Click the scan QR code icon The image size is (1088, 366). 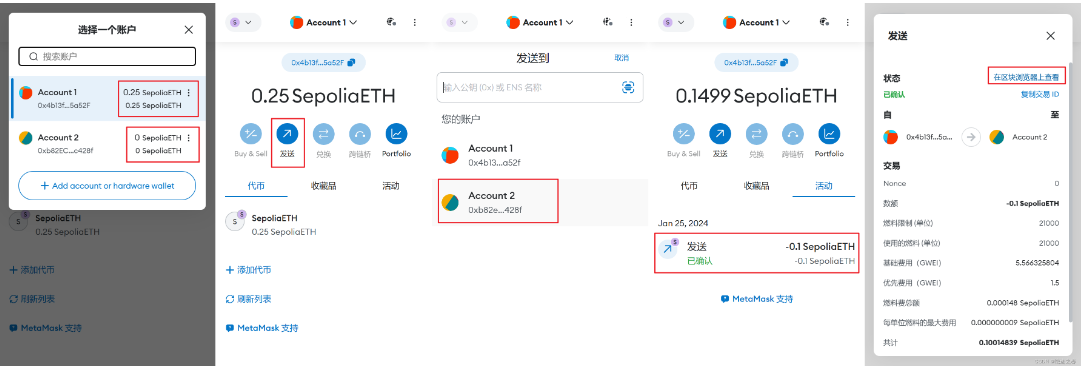628,88
